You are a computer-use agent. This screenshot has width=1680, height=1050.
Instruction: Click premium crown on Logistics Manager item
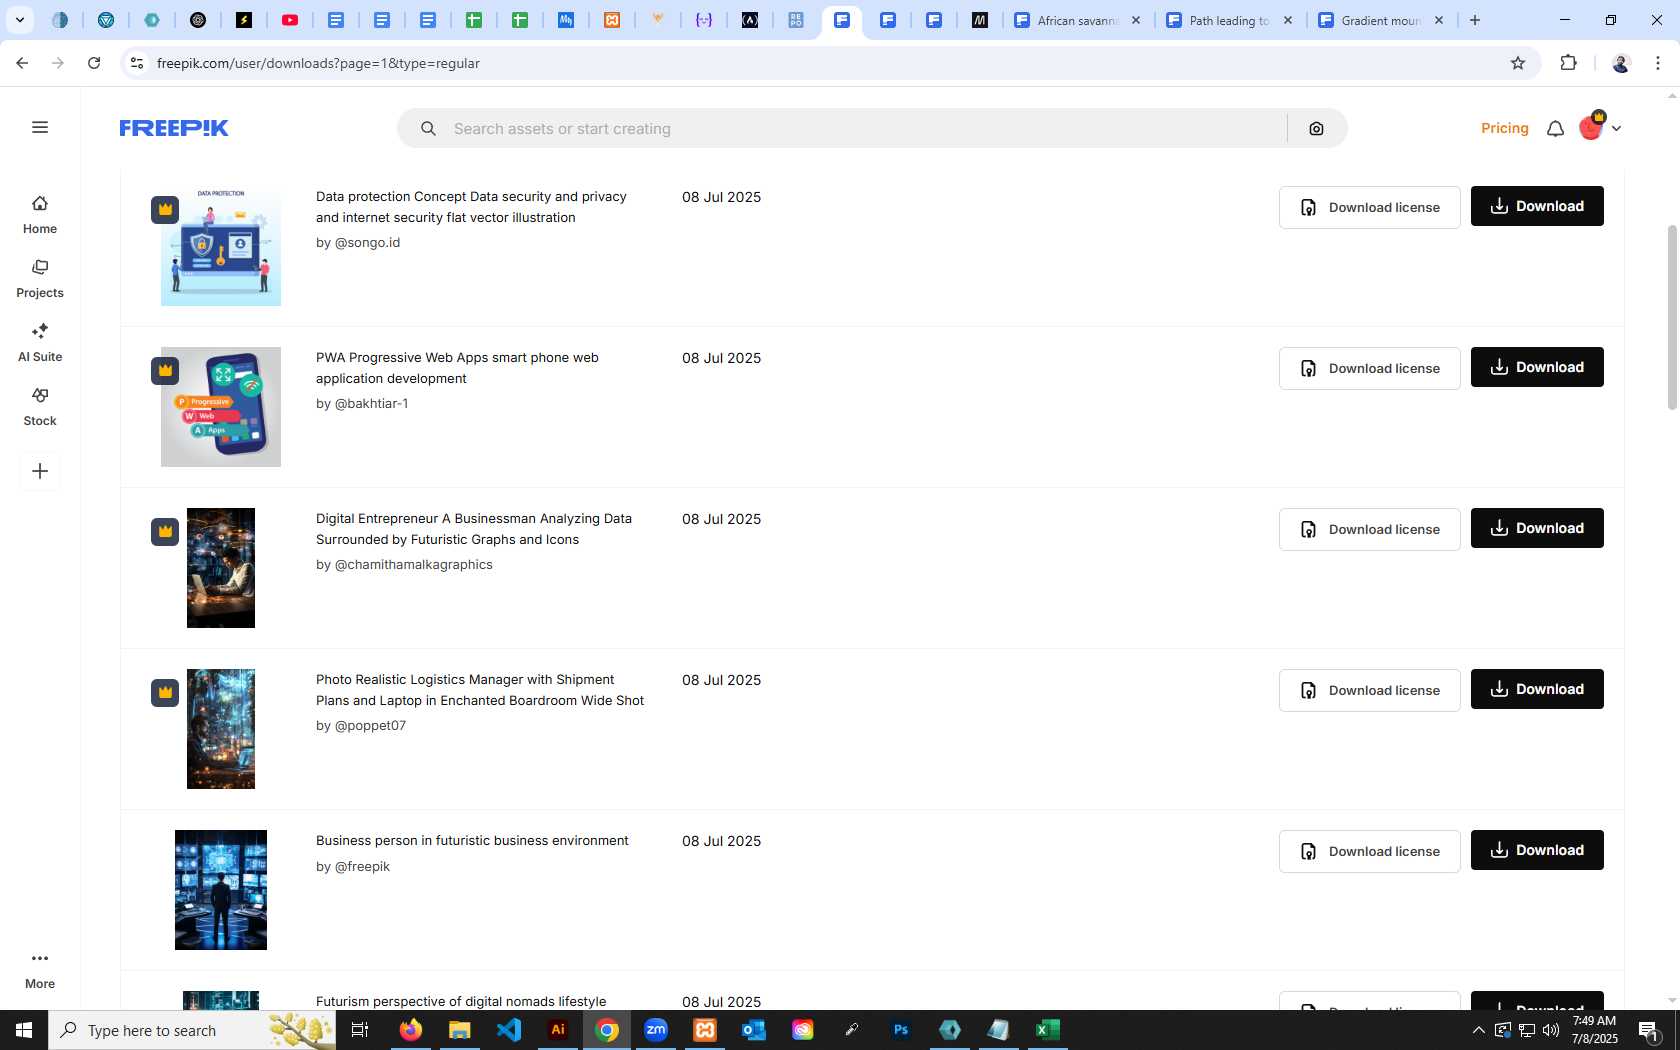point(165,692)
